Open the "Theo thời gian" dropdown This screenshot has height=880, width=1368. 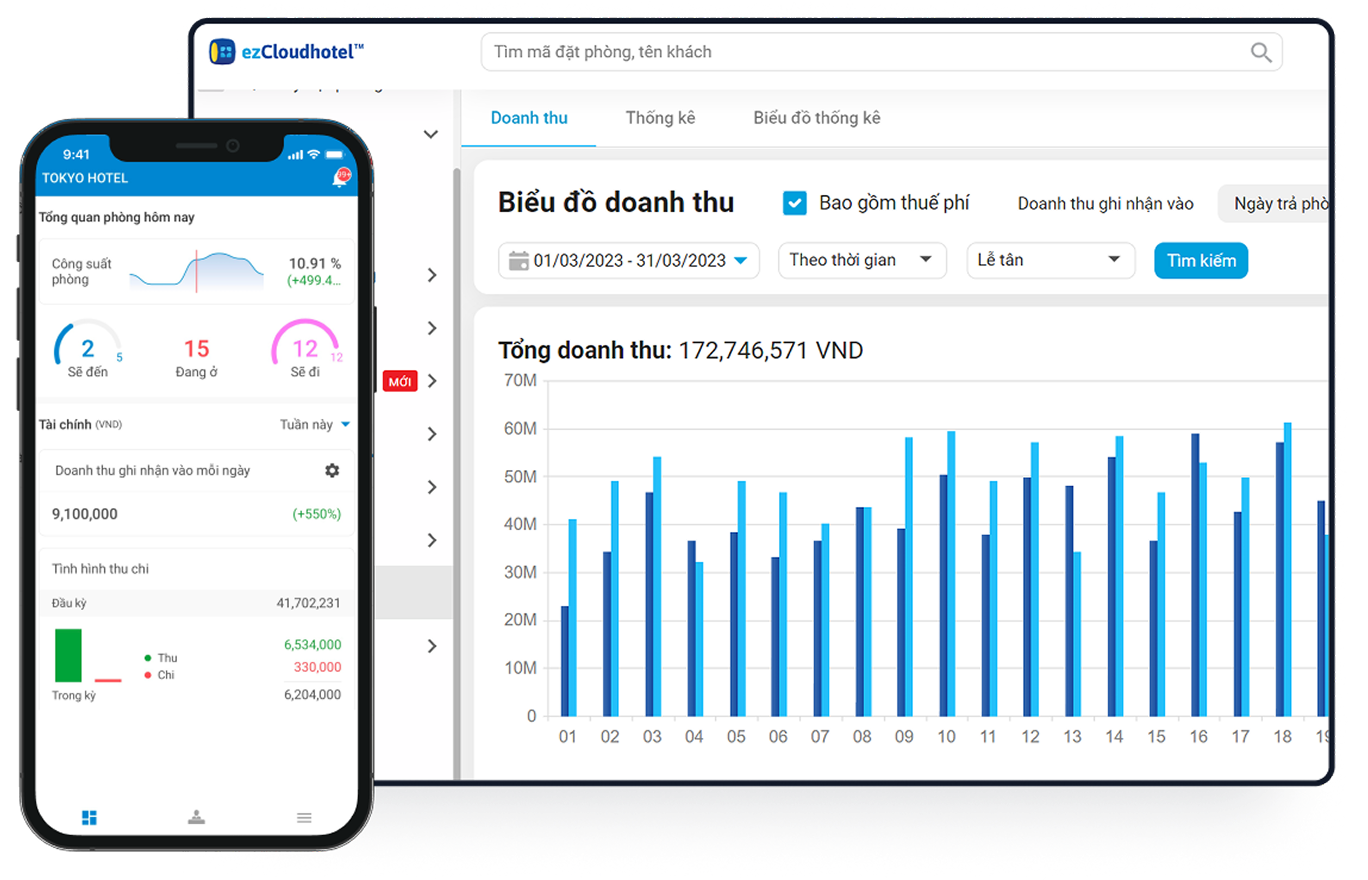[861, 260]
